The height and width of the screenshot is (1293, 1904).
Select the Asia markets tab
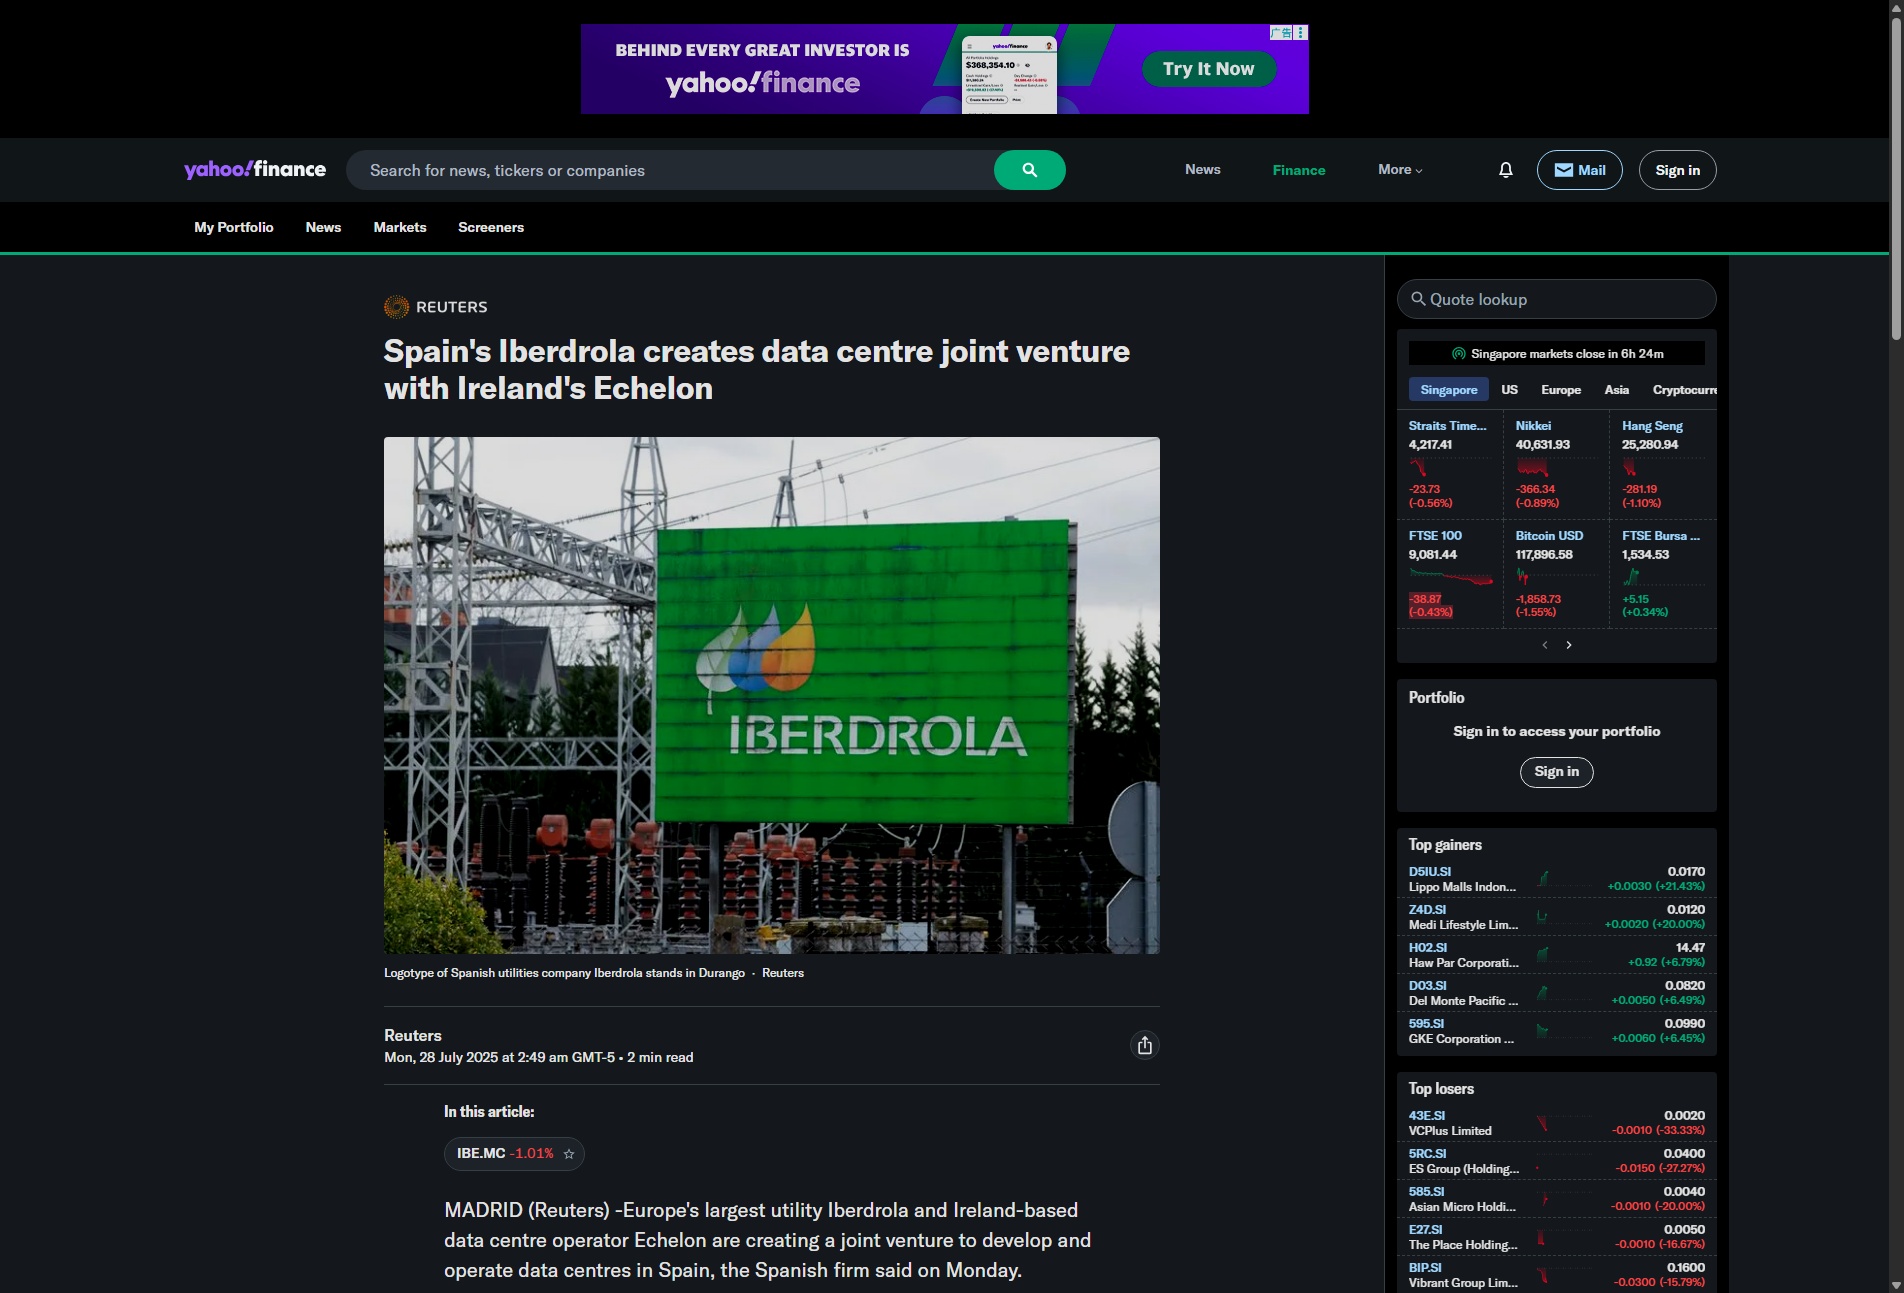(1616, 390)
